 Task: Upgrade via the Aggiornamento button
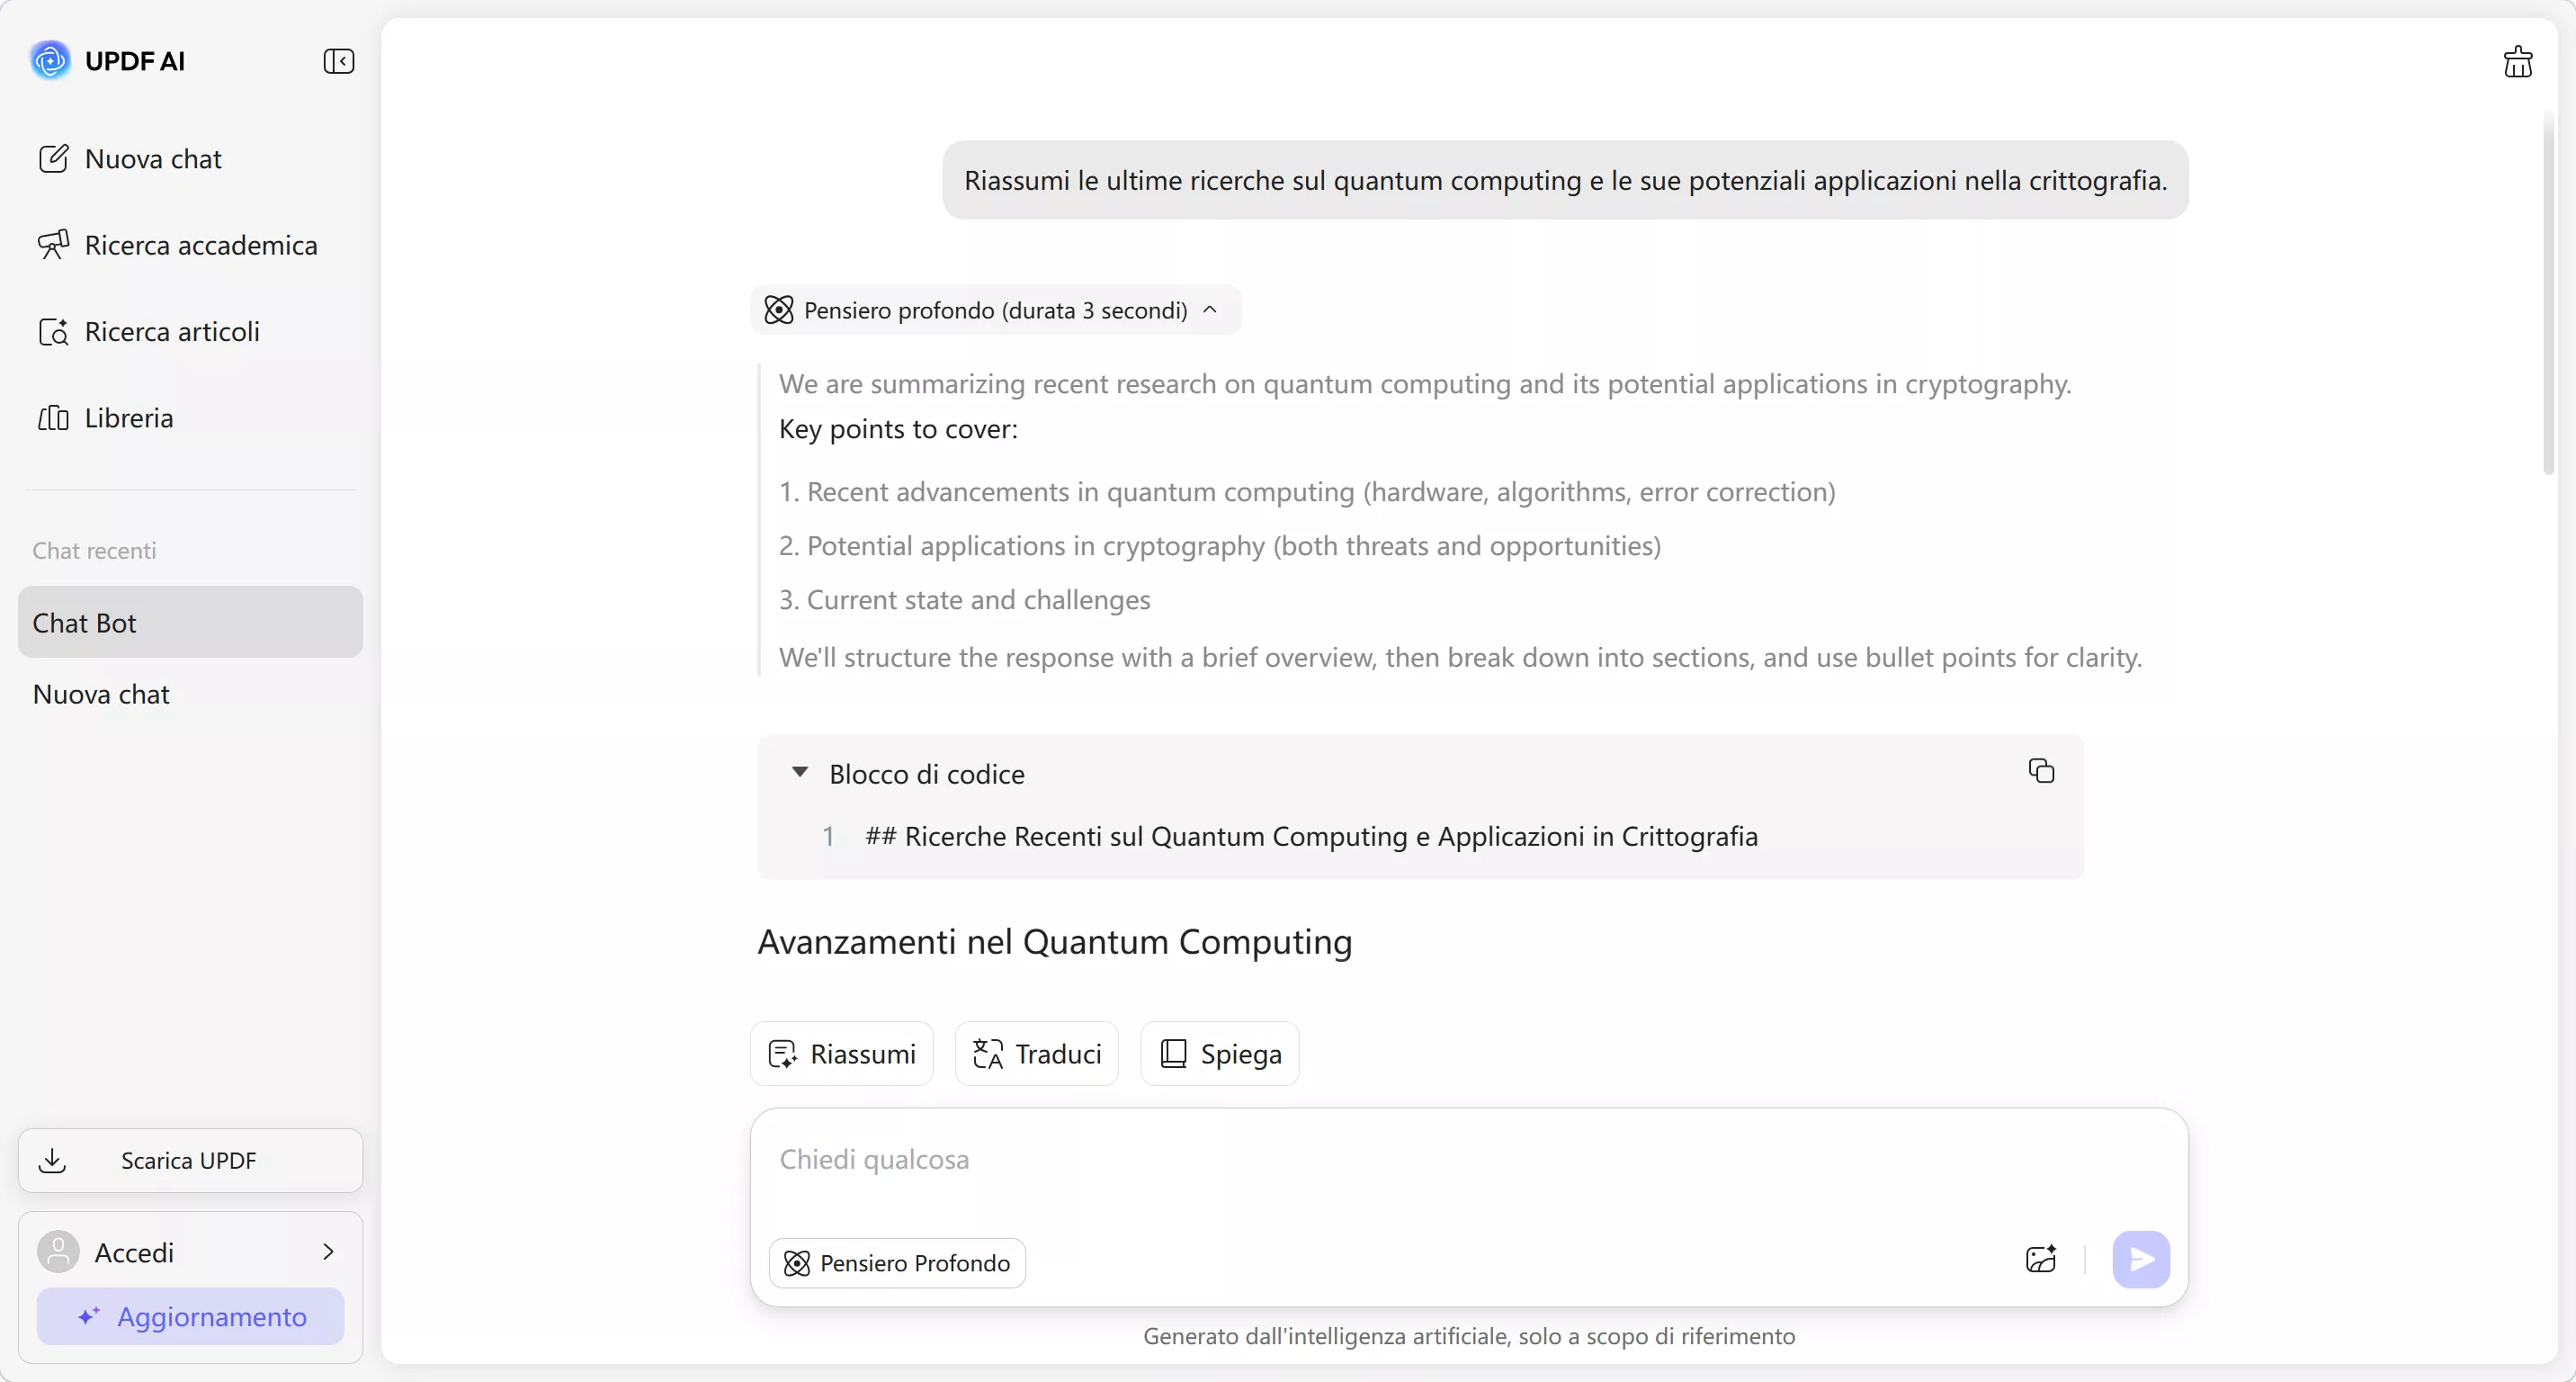tap(190, 1316)
